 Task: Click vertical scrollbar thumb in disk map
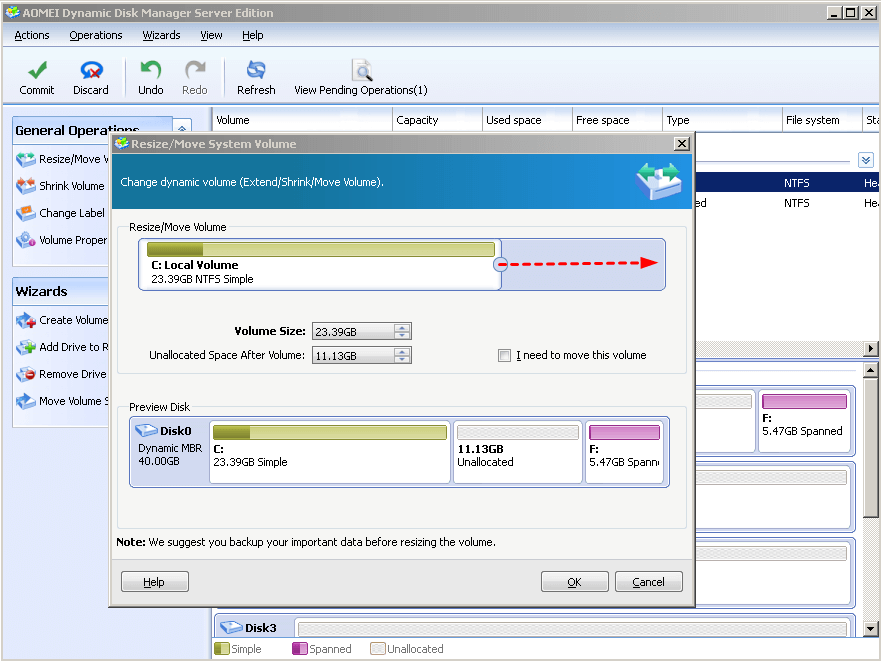tap(870, 448)
